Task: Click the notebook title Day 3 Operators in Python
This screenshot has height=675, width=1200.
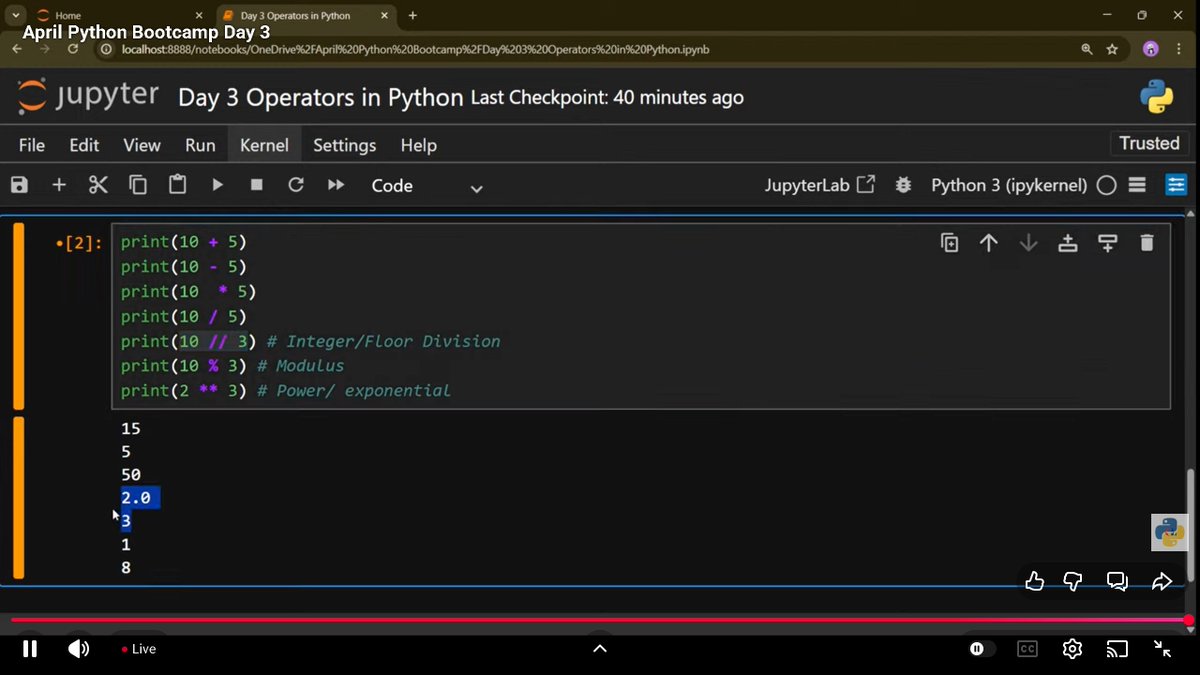Action: click(x=320, y=97)
